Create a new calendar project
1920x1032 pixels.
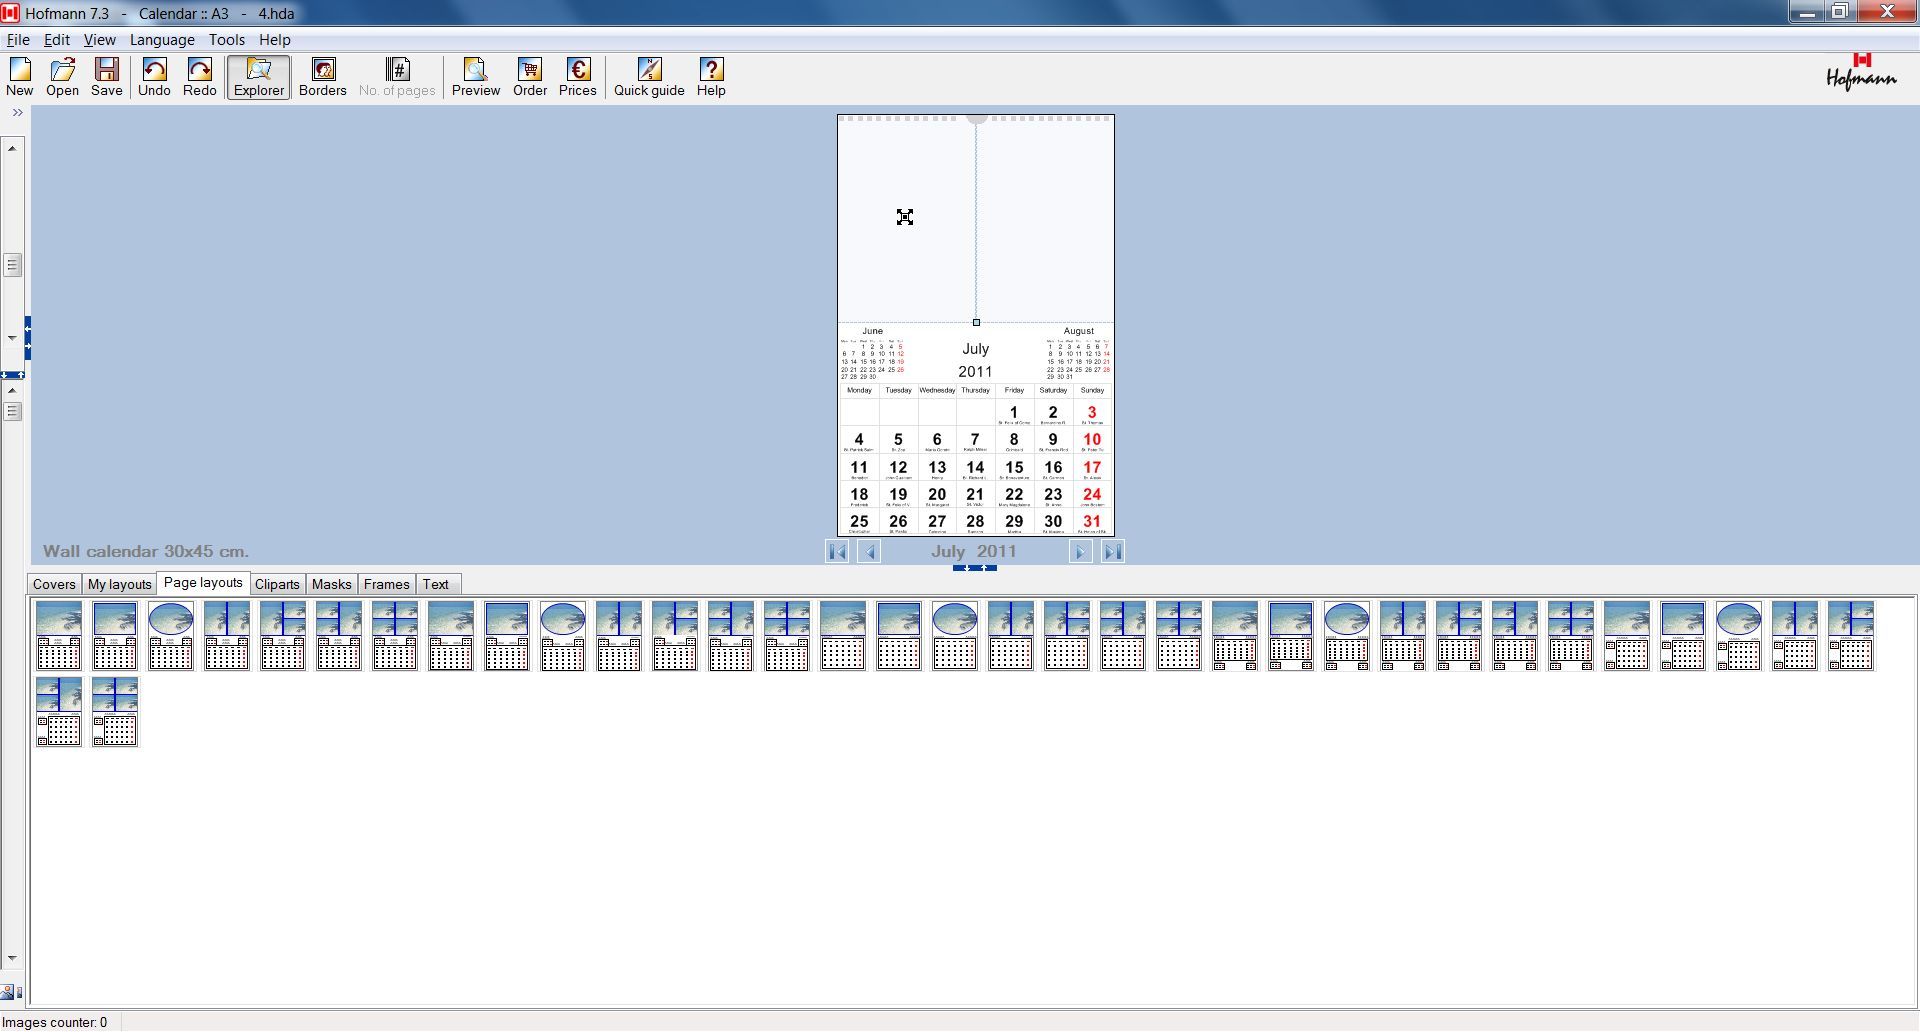click(x=19, y=76)
